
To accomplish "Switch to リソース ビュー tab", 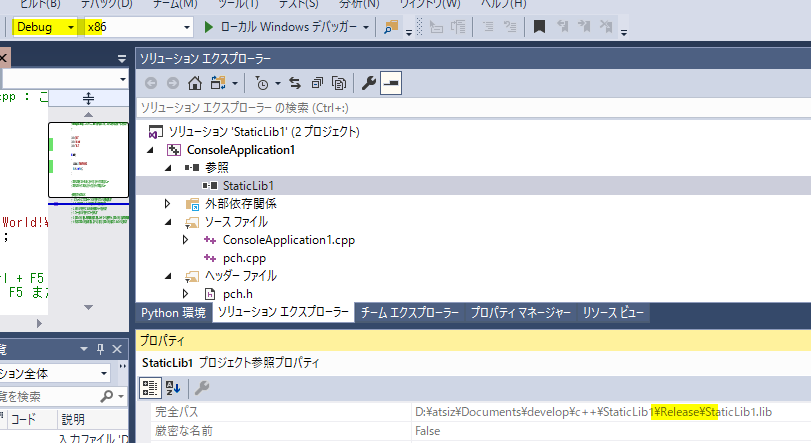I will pos(613,313).
